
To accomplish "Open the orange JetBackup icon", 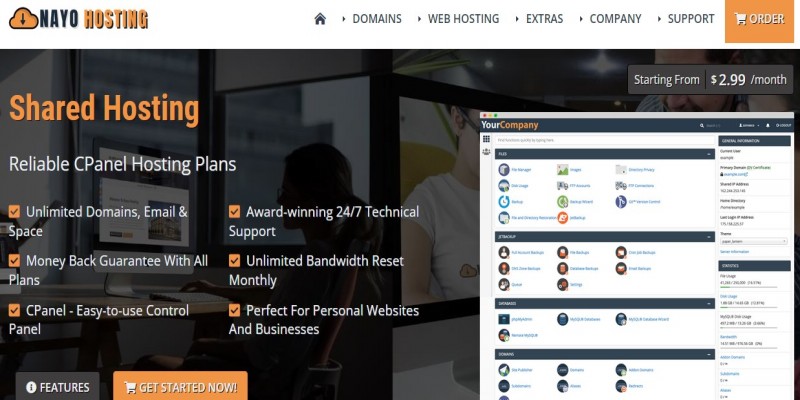I will click(562, 218).
